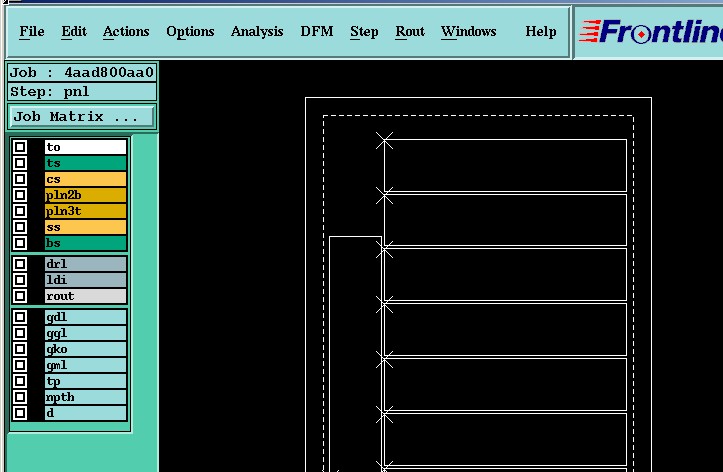Open the Edit menu

74,31
